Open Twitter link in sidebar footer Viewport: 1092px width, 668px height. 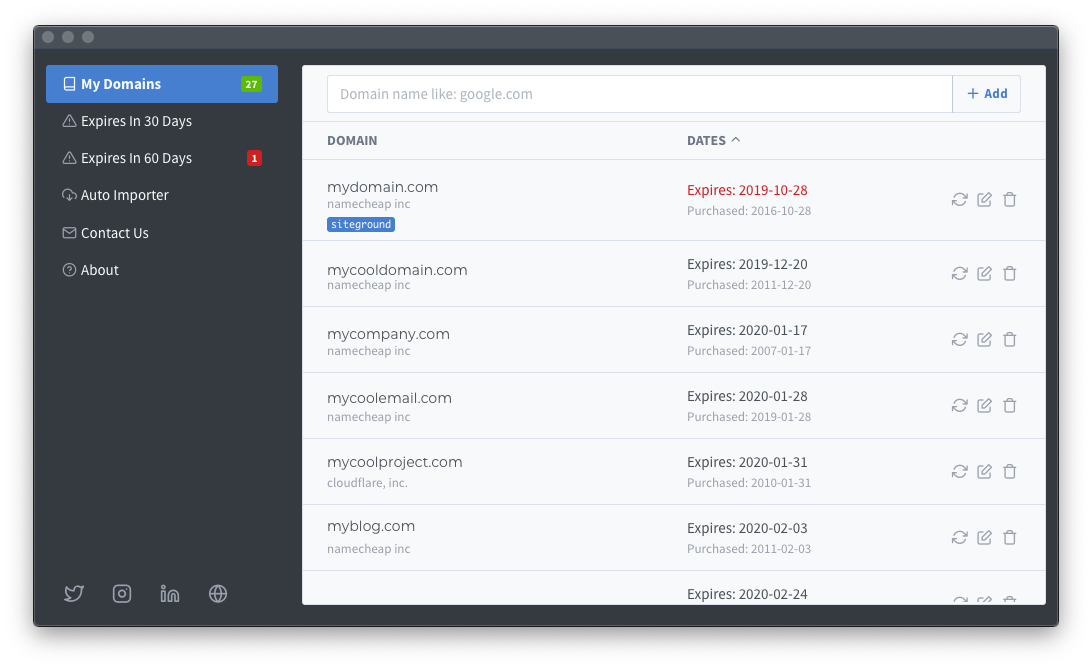pyautogui.click(x=74, y=593)
